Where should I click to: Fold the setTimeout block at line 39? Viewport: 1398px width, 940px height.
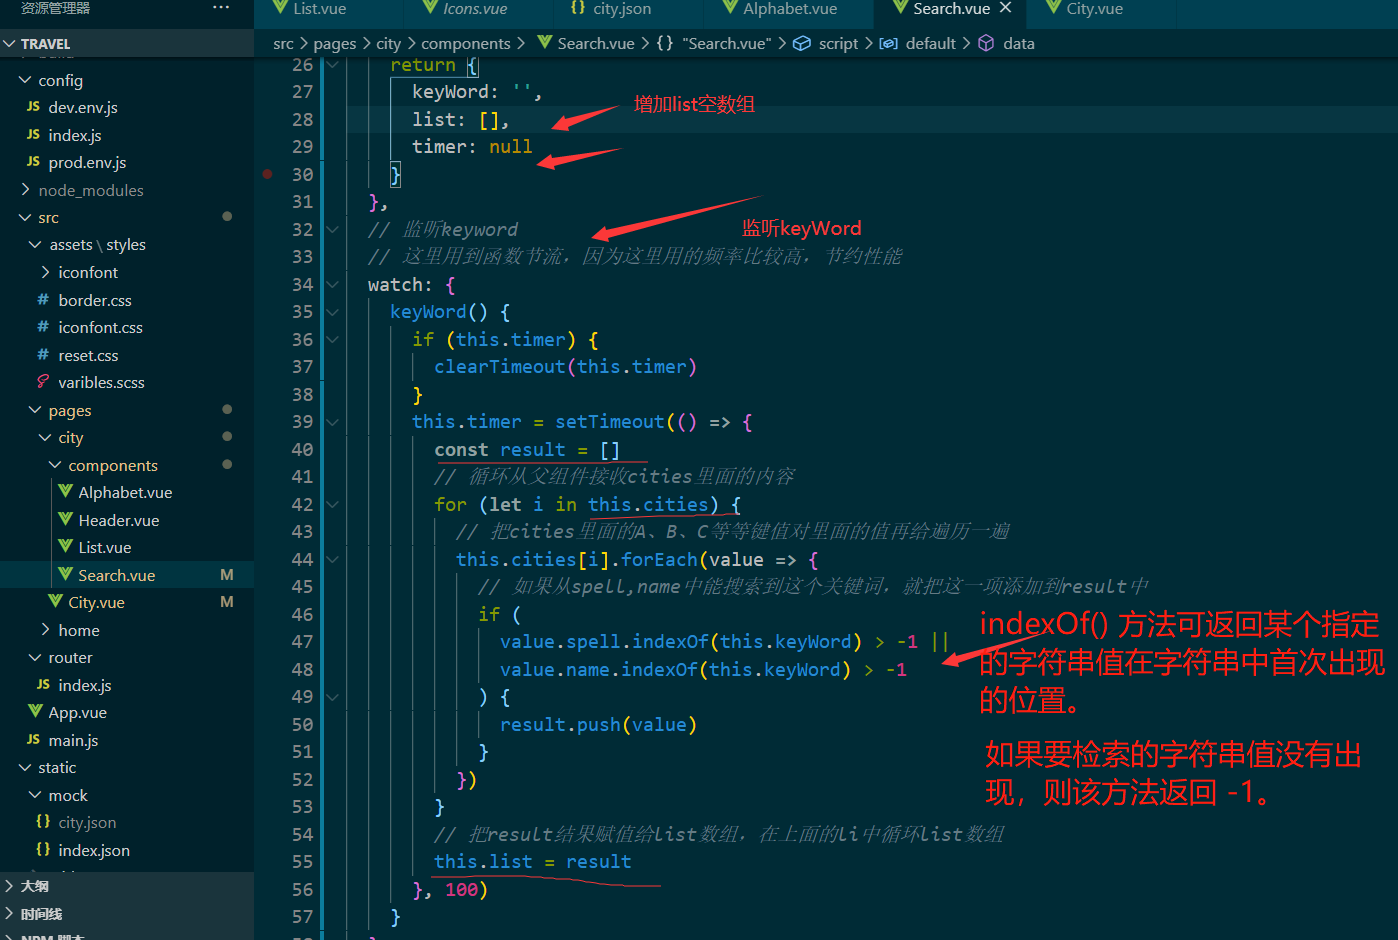coord(332,422)
